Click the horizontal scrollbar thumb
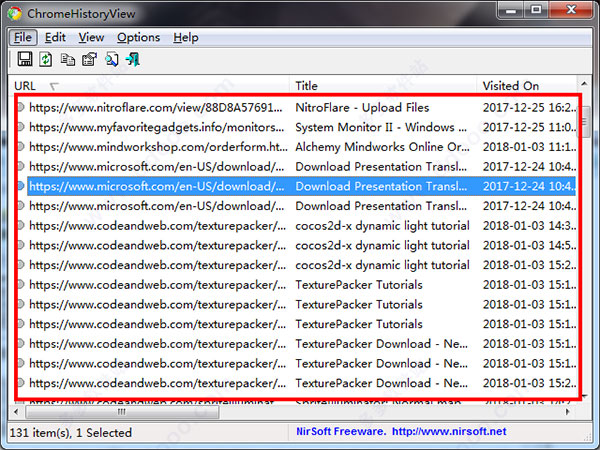The height and width of the screenshot is (450, 600). 122,412
